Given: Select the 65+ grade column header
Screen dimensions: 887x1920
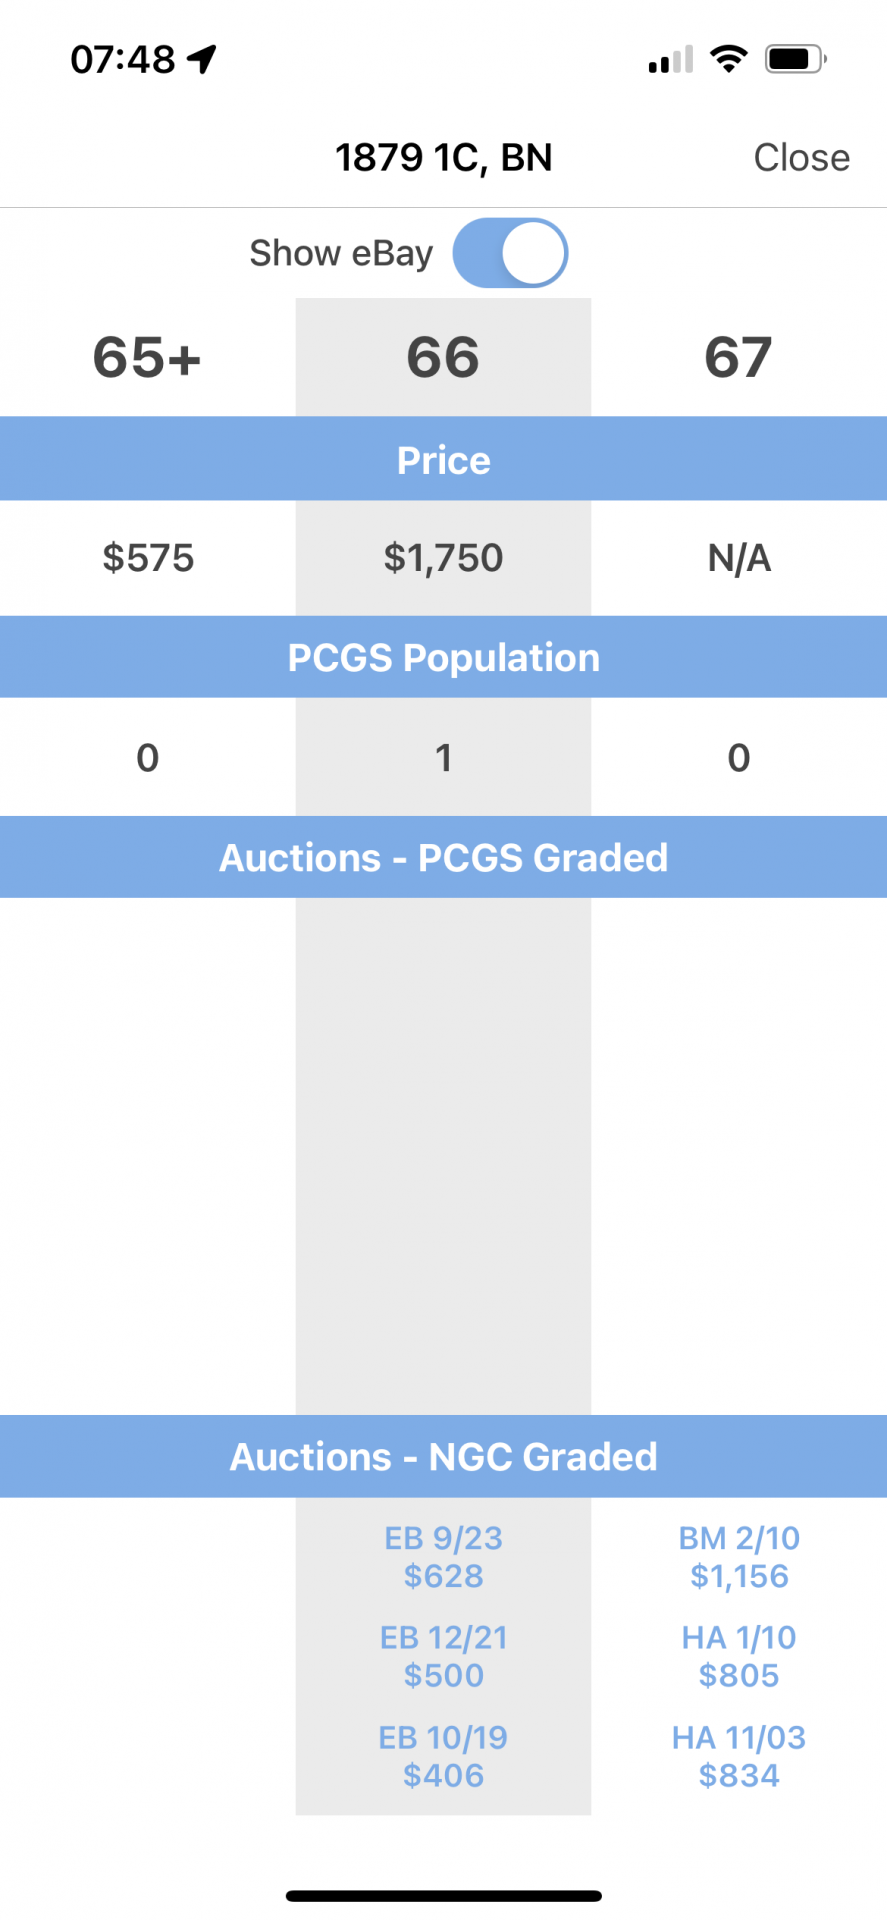Looking at the screenshot, I should (148, 357).
